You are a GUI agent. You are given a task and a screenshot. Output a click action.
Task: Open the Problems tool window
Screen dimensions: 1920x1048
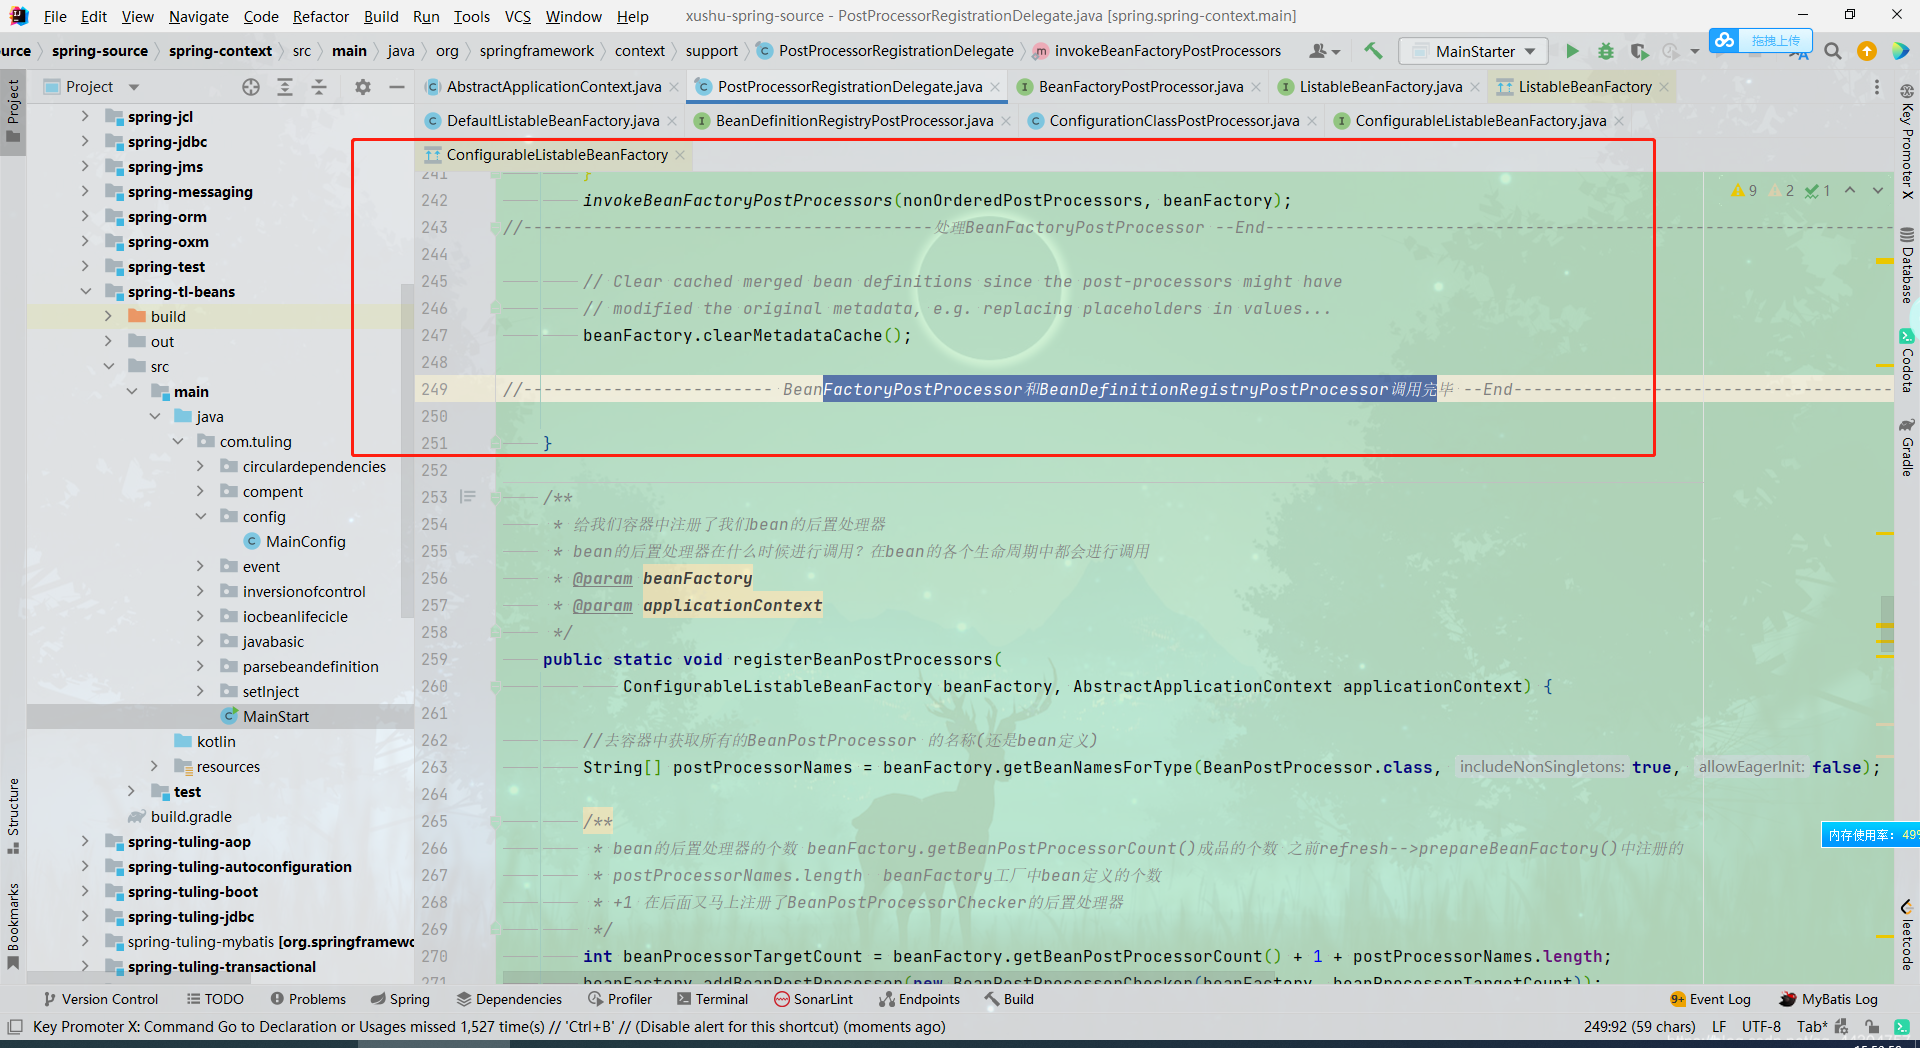tap(308, 999)
